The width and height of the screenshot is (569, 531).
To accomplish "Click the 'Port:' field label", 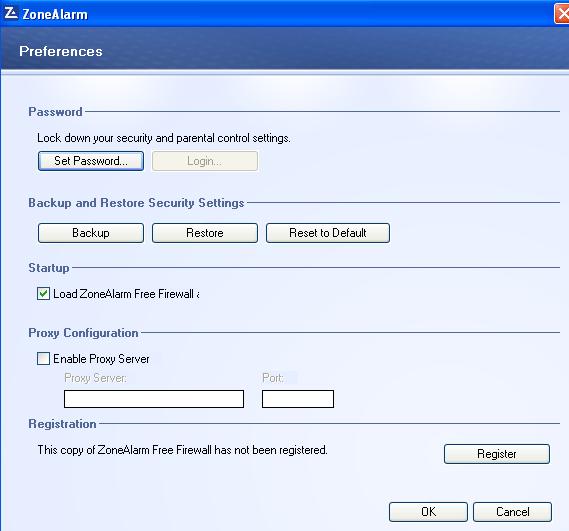I will point(273,378).
